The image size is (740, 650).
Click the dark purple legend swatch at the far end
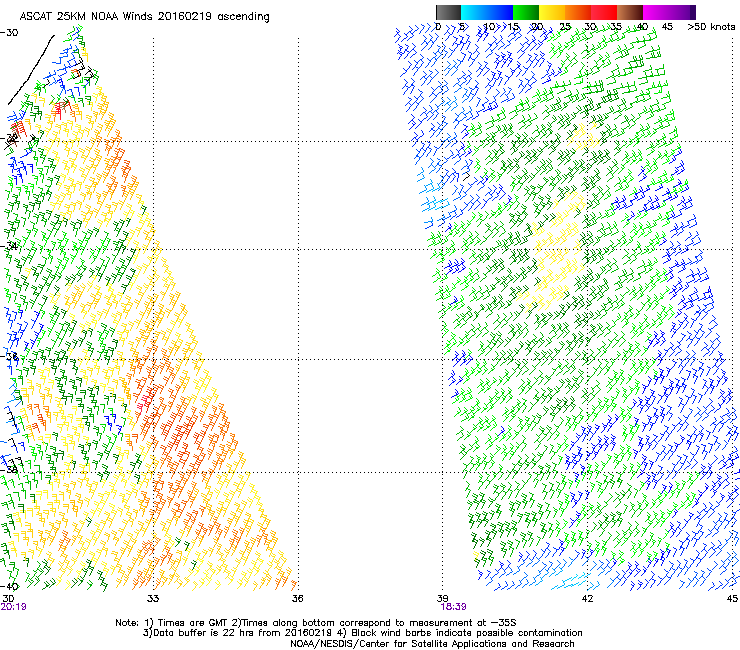[693, 12]
